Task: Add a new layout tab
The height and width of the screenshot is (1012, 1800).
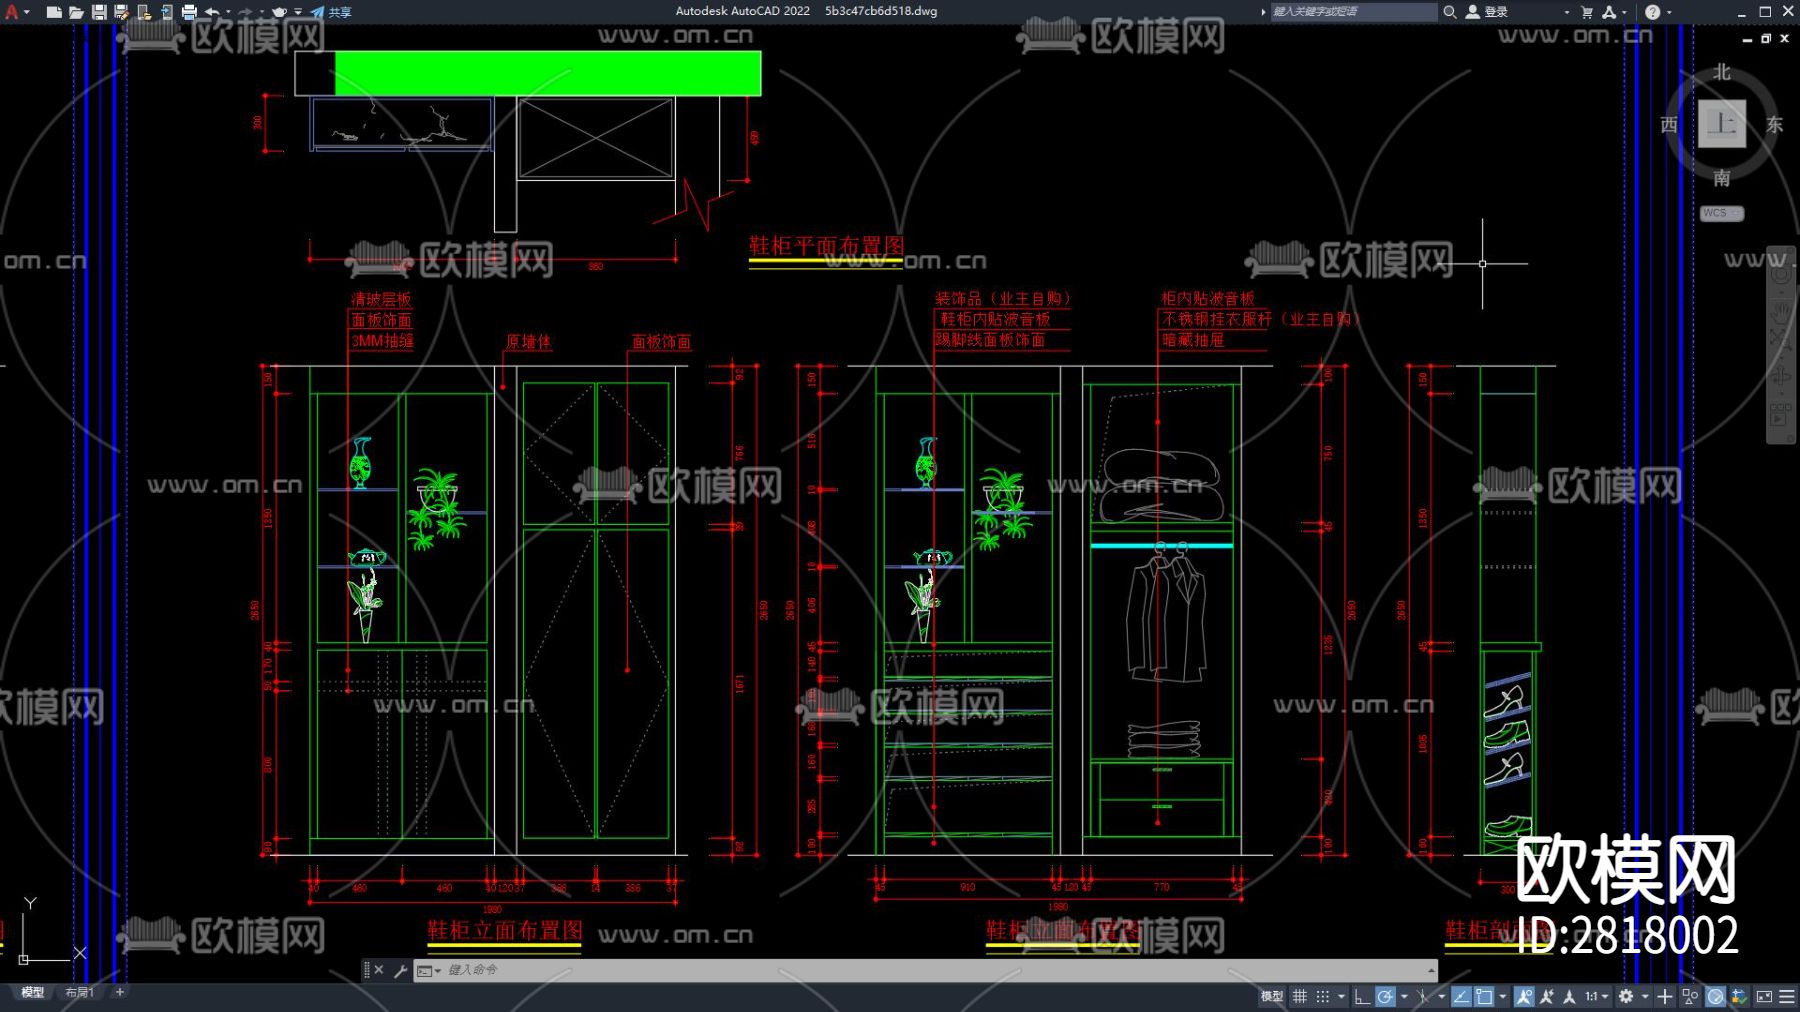Action: (120, 992)
